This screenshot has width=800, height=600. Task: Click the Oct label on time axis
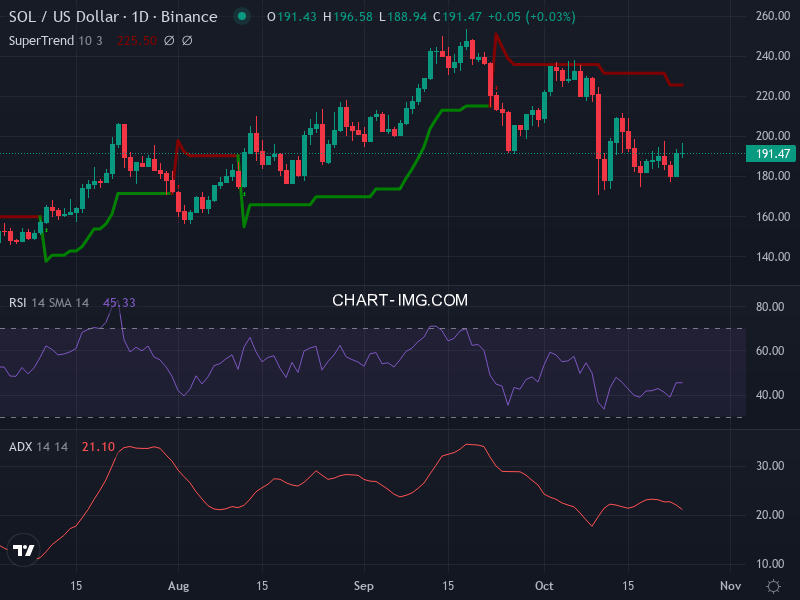(544, 585)
